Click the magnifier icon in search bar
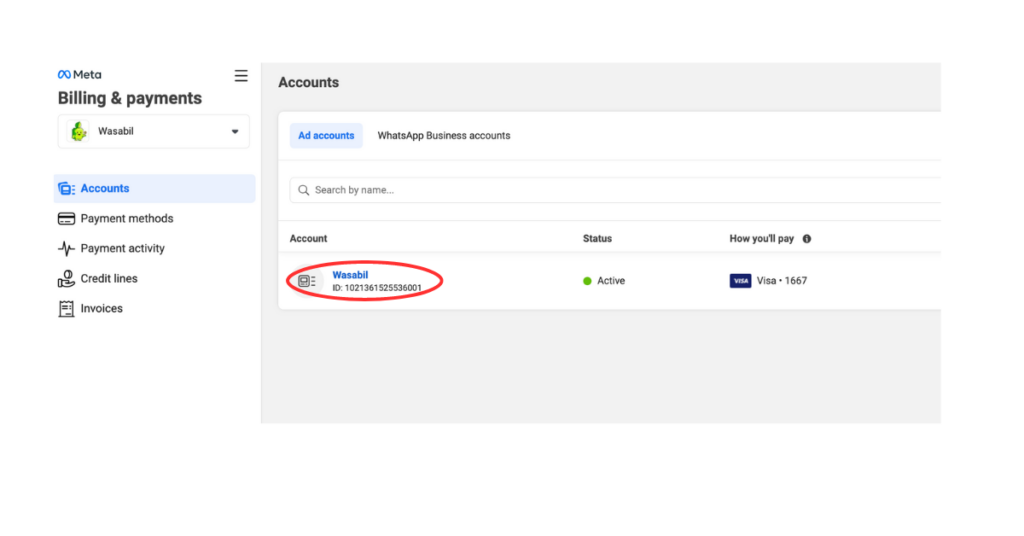Viewport: 1024px width, 536px height. [x=304, y=190]
